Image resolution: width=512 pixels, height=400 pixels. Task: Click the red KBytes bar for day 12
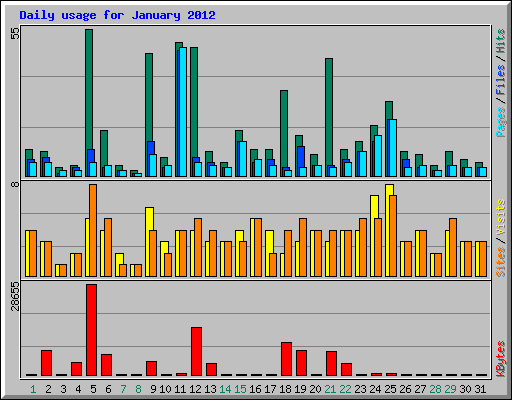[x=197, y=352]
